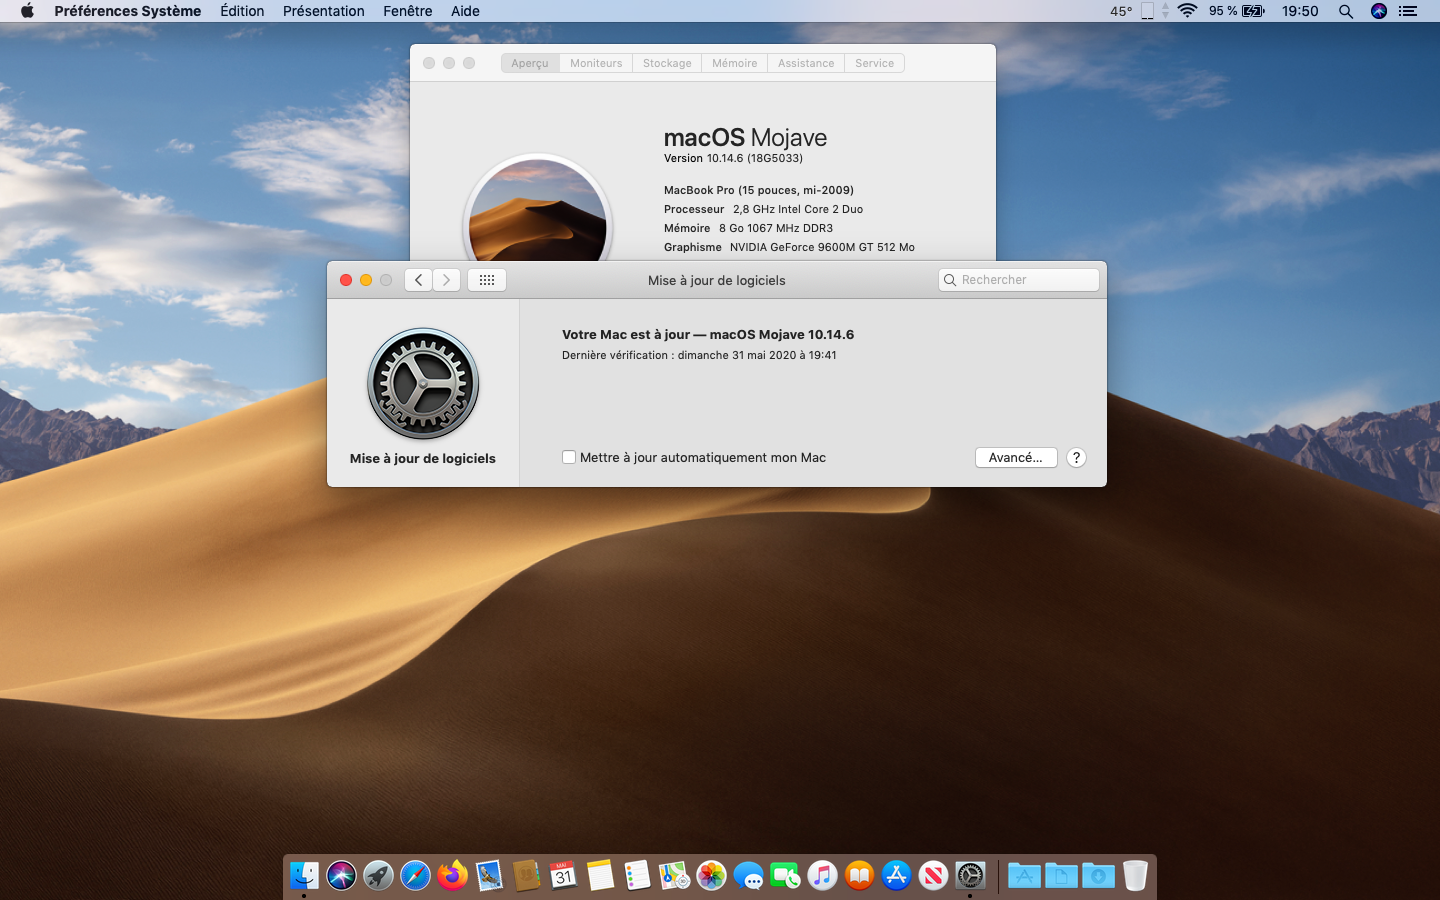Switch to the Assistance tab
This screenshot has height=900, width=1440.
pyautogui.click(x=806, y=63)
